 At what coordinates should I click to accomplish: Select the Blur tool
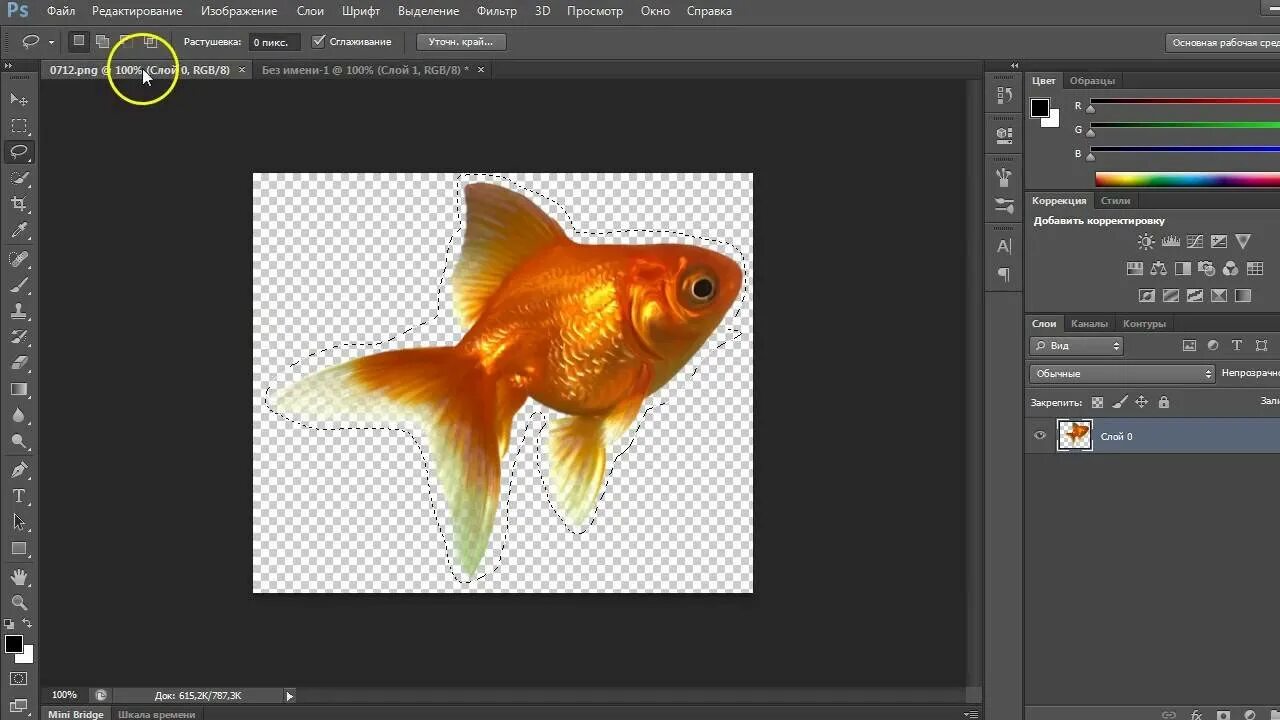19,415
